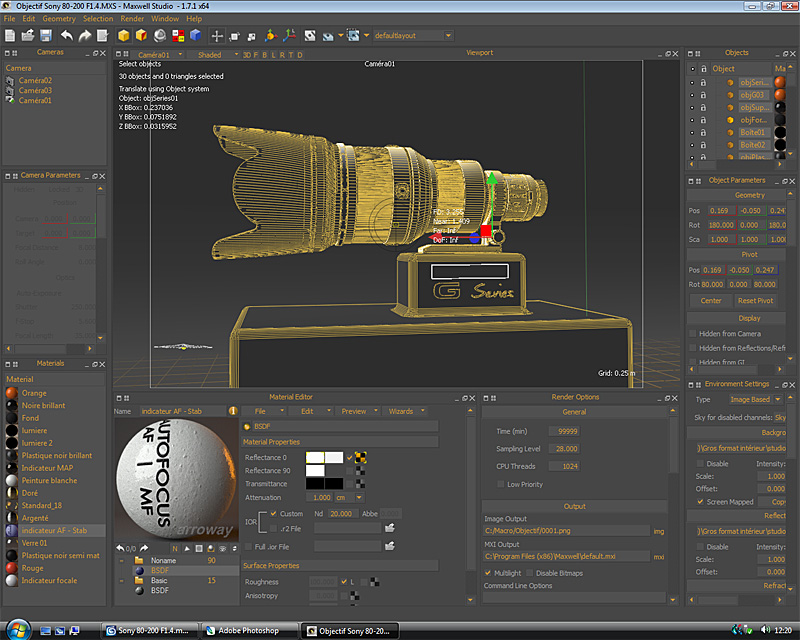This screenshot has width=800, height=640.
Task: Click the preview sphere icon under material preview
Action: [211, 549]
